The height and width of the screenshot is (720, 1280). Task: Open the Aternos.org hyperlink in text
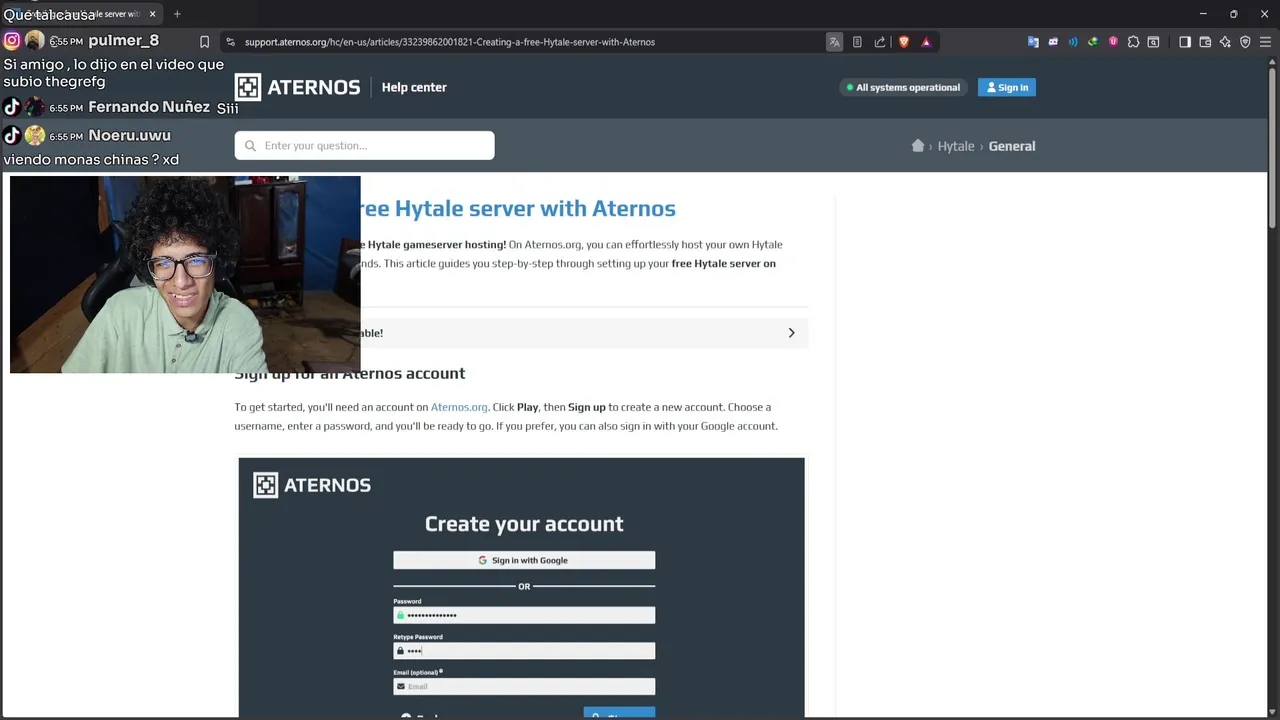click(x=459, y=407)
